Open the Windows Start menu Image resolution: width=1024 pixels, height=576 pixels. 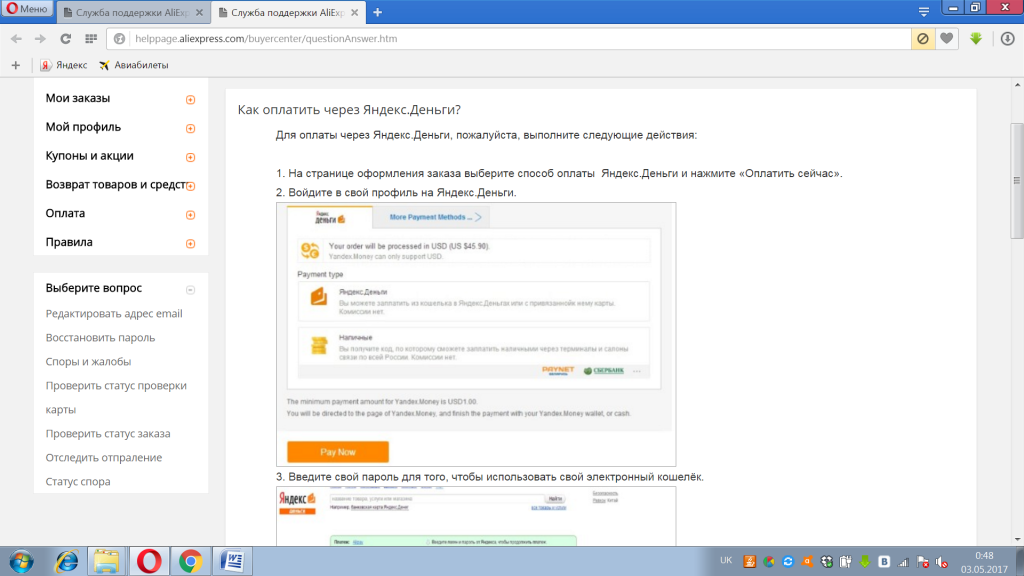[x=22, y=562]
